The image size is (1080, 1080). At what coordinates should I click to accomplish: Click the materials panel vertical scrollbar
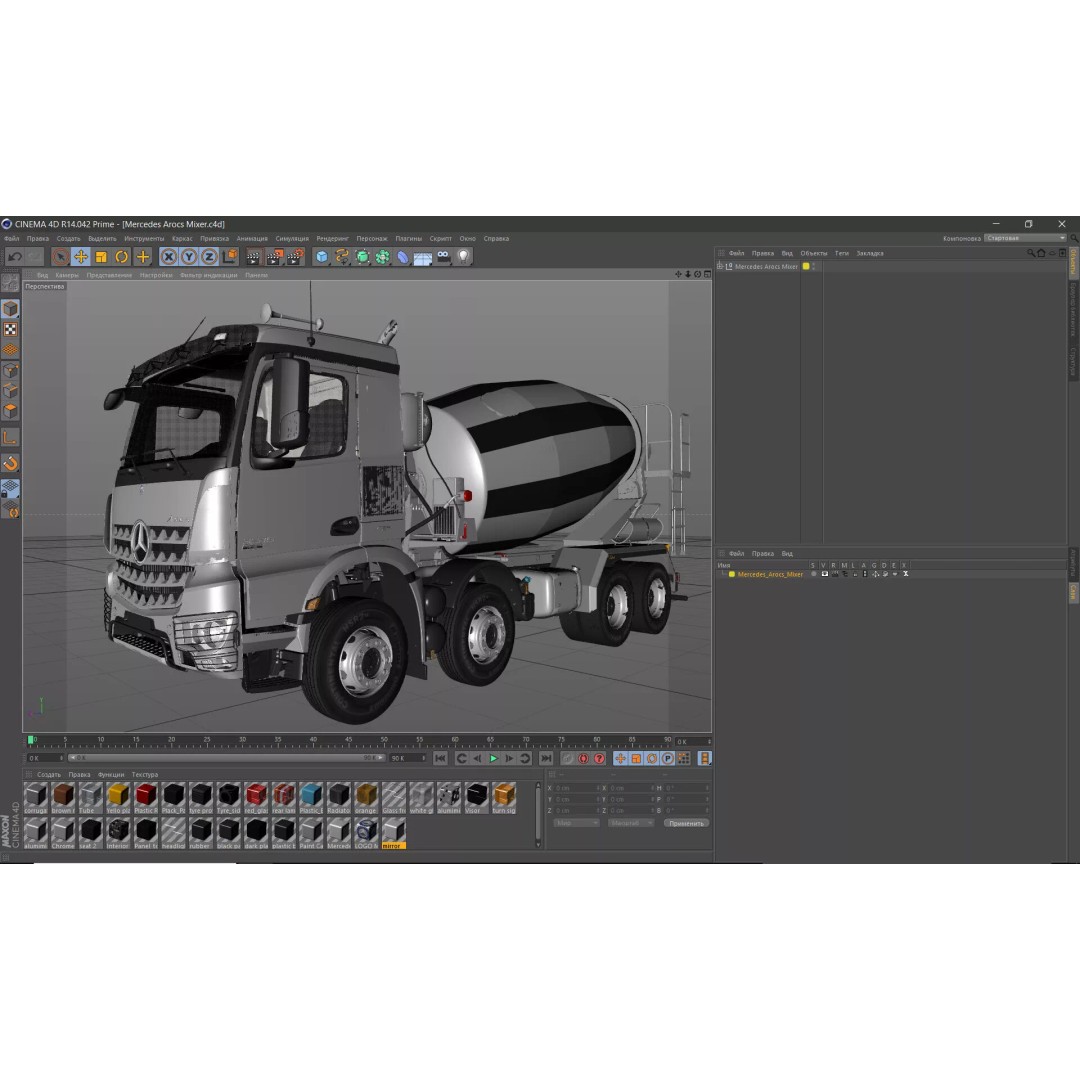[538, 814]
